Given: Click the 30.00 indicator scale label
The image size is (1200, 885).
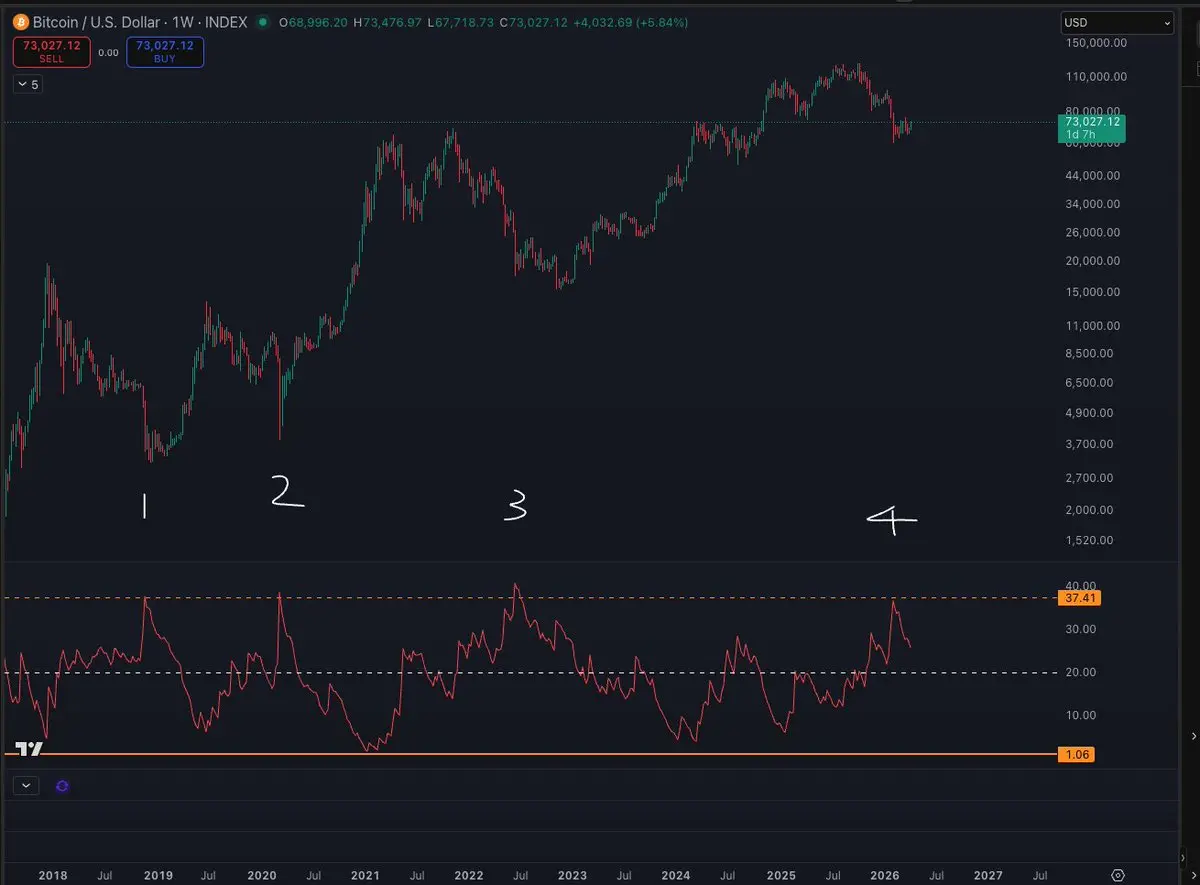Looking at the screenshot, I should click(x=1081, y=629).
